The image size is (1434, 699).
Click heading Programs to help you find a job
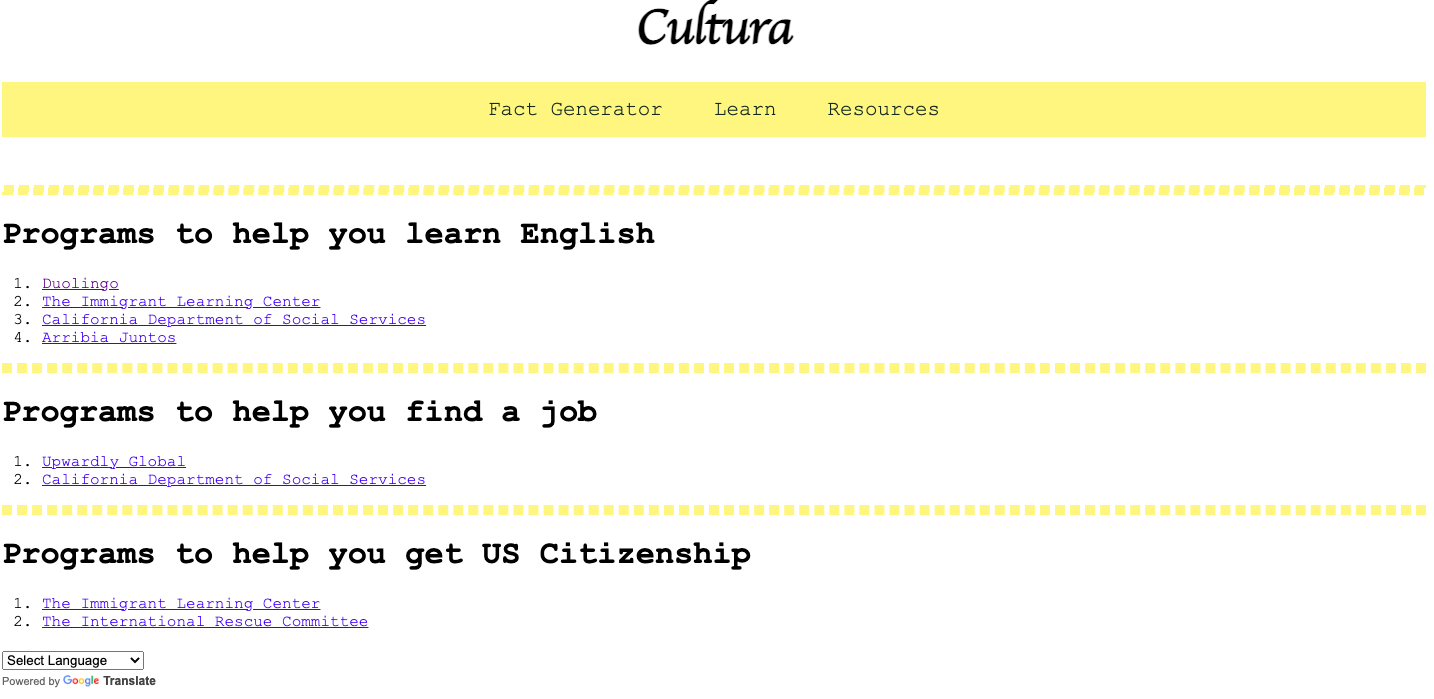click(x=300, y=412)
